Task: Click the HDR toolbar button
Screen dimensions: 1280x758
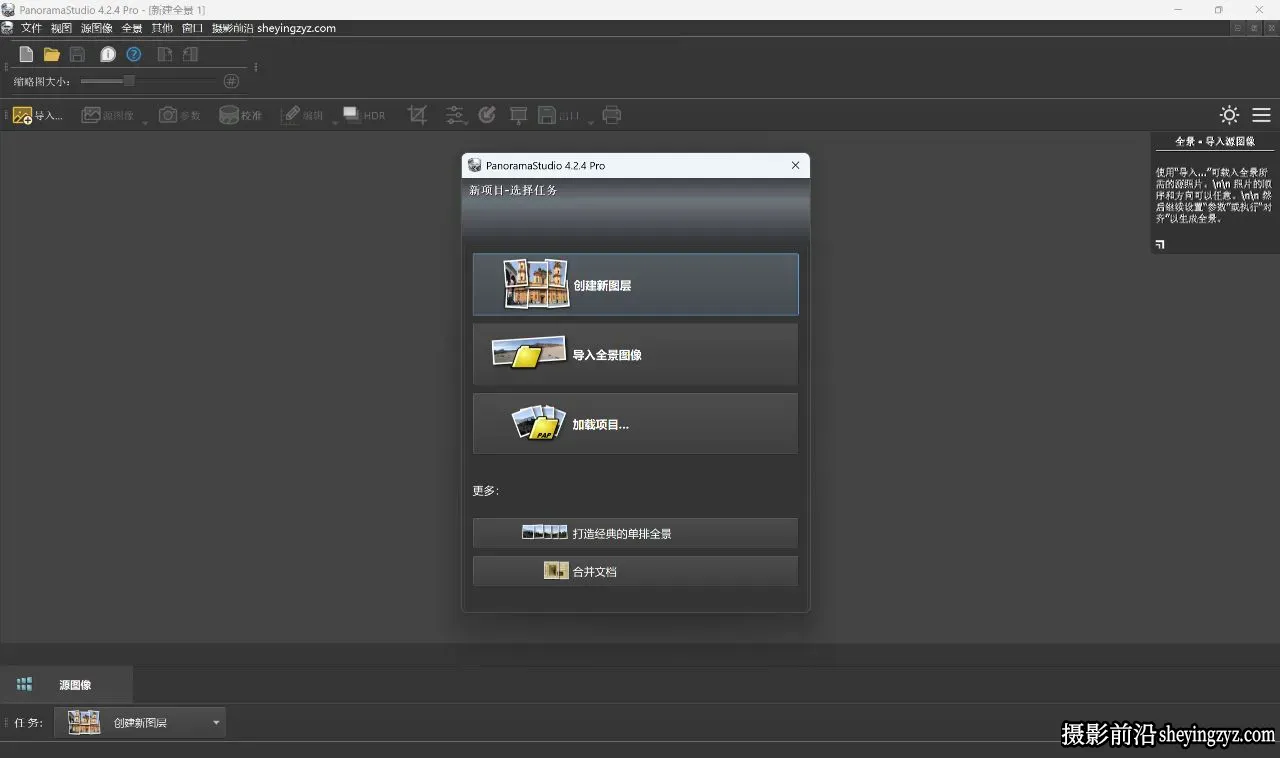Action: [x=364, y=115]
